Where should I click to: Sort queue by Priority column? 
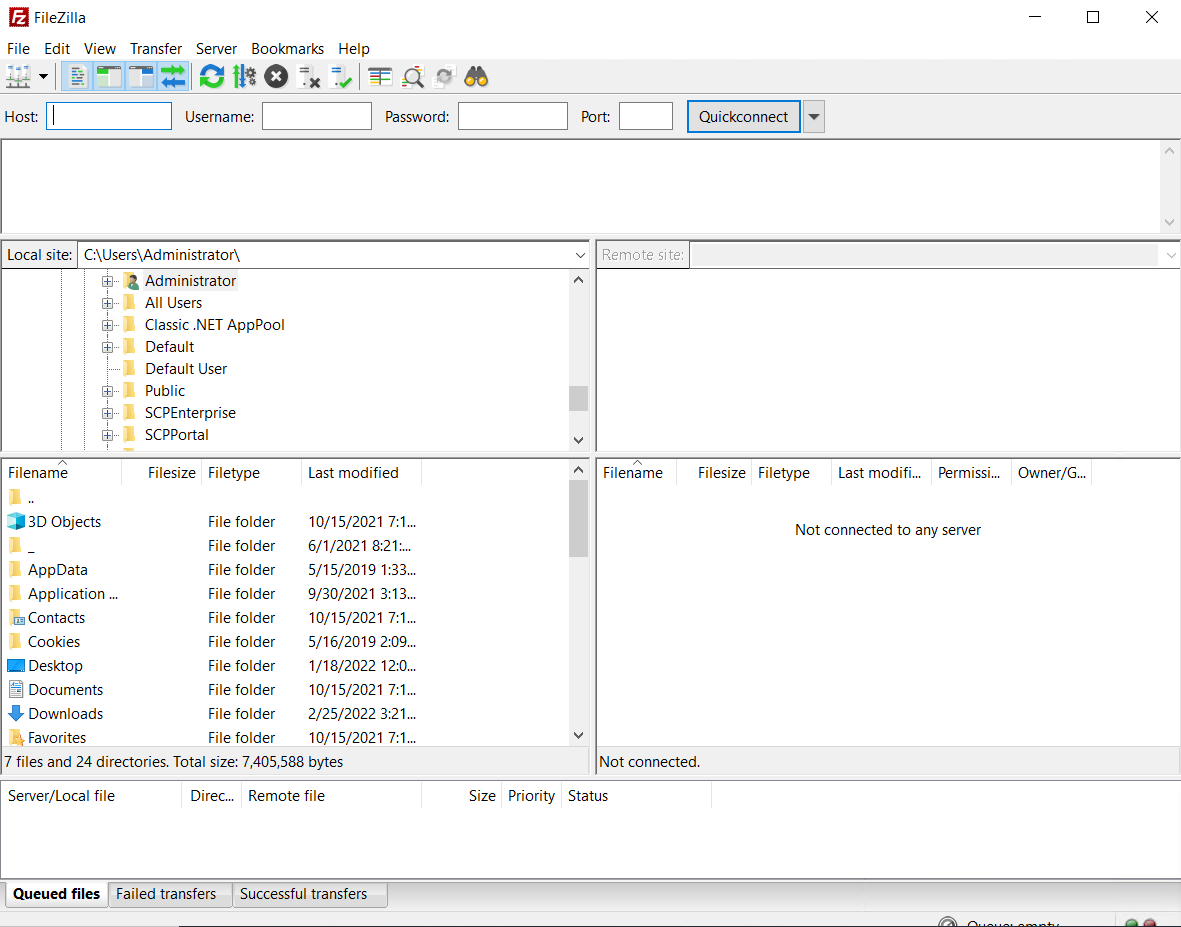tap(531, 796)
